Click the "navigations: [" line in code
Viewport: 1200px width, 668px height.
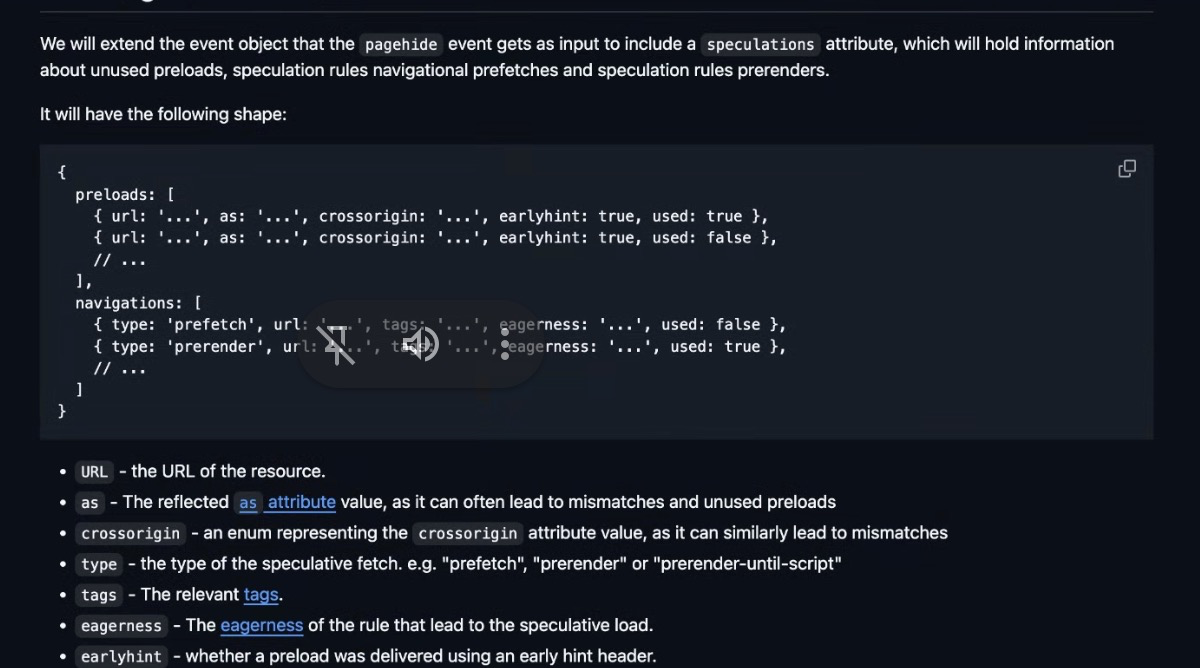(138, 303)
